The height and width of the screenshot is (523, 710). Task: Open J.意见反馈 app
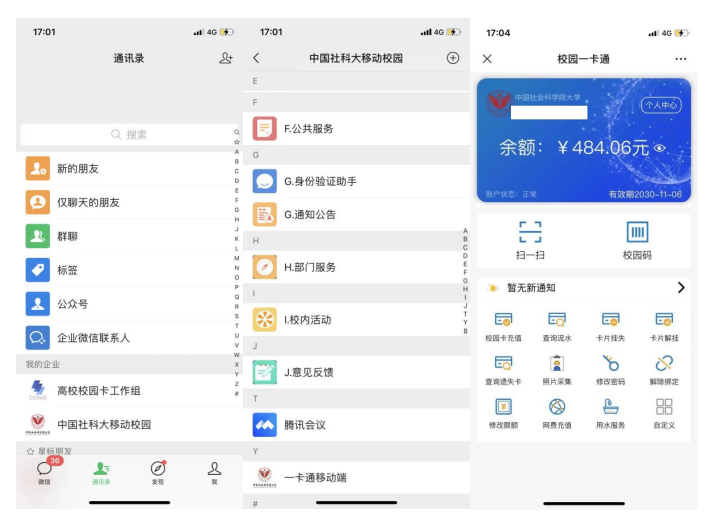point(356,372)
